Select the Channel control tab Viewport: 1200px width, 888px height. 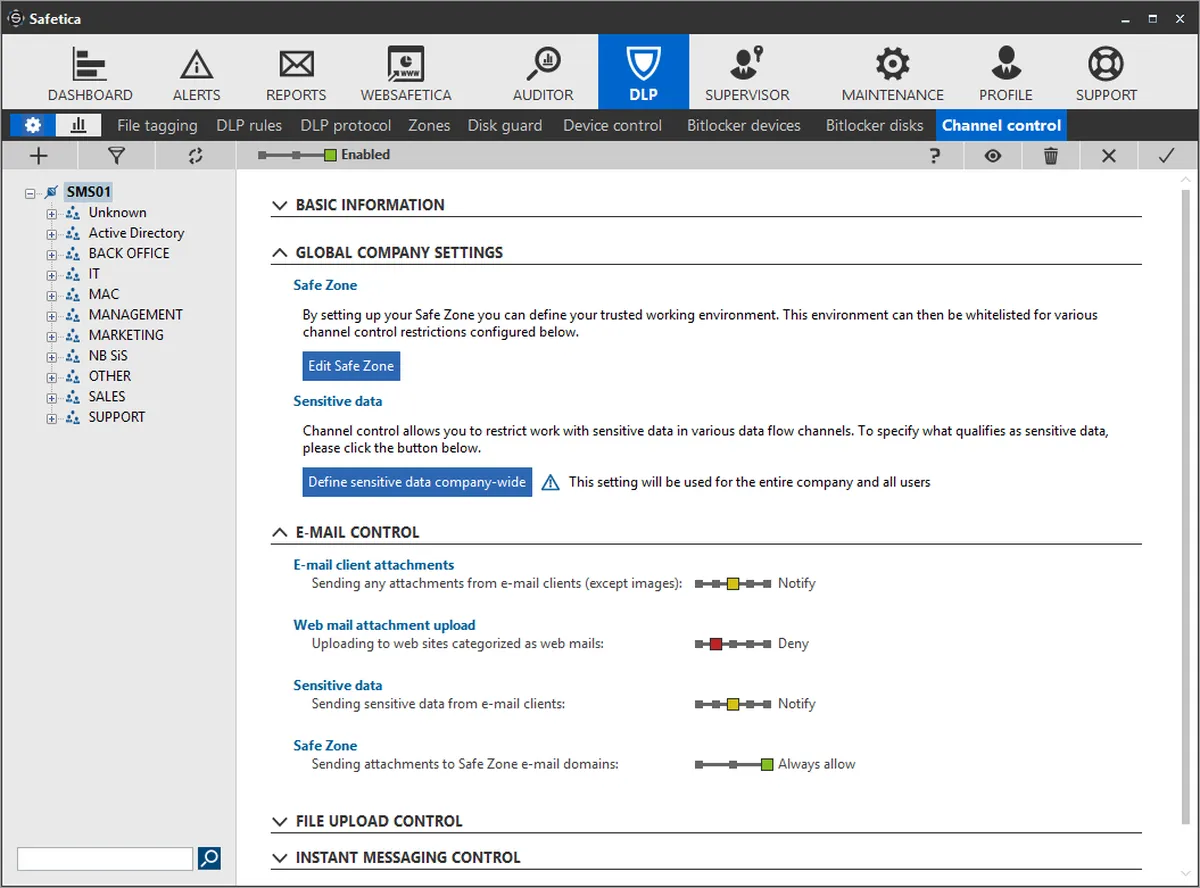point(1001,125)
